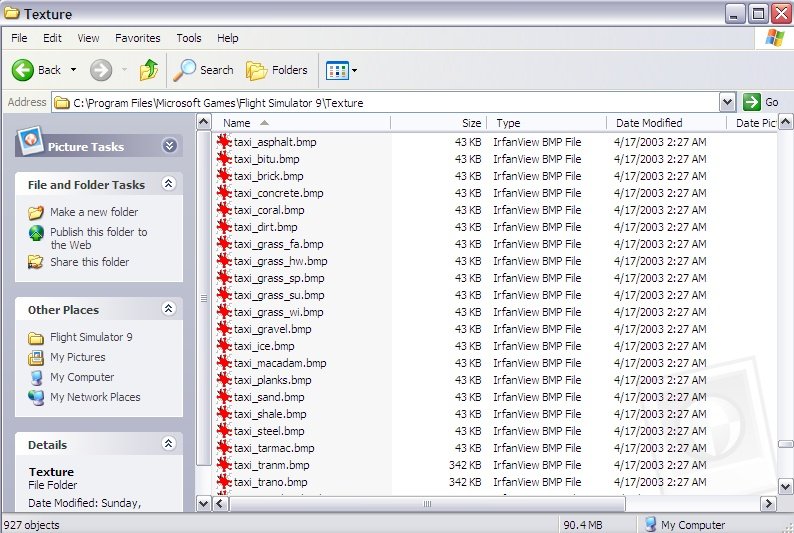
Task: Open the Favorites menu
Action: tap(137, 38)
